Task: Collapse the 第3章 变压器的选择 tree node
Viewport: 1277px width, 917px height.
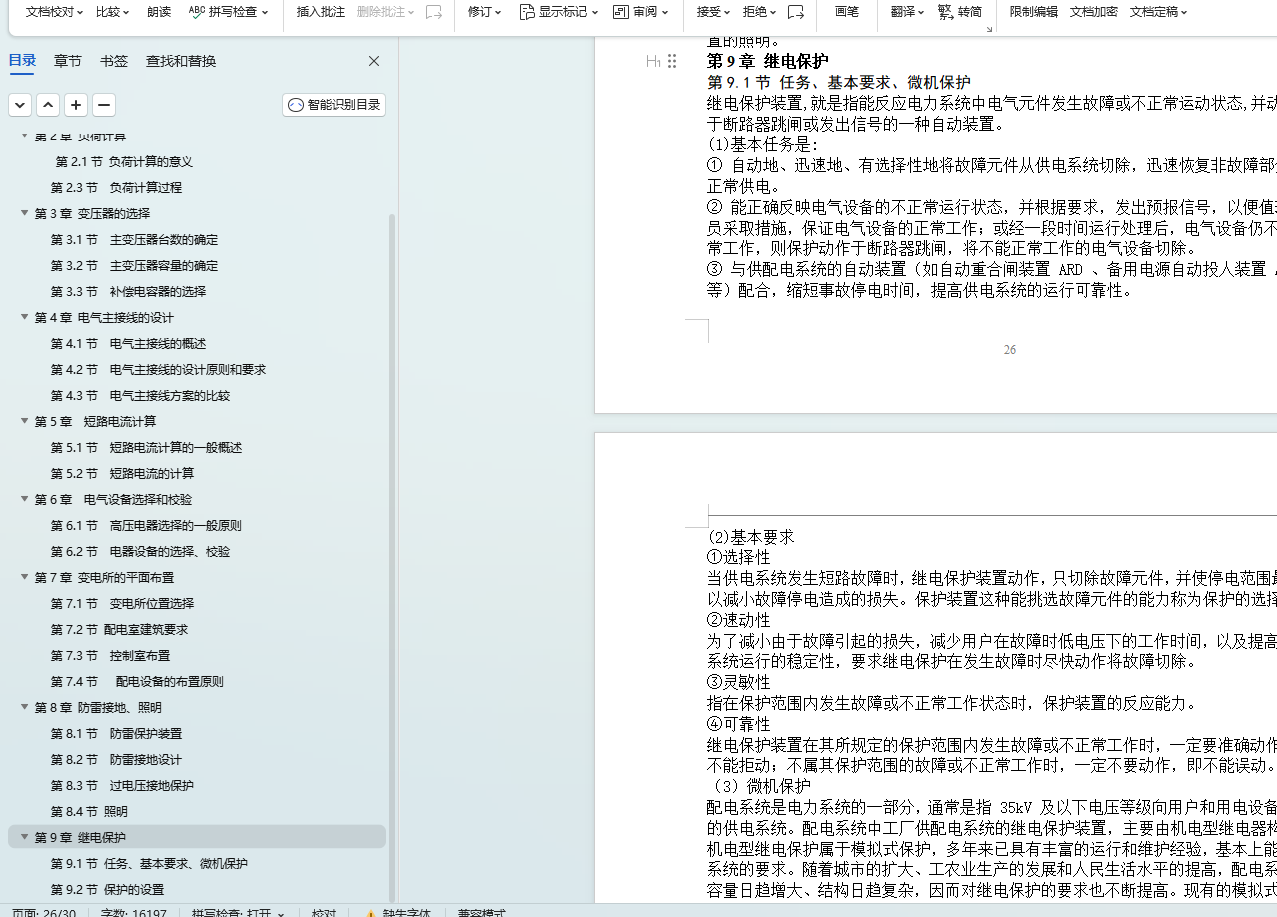Action: 25,213
